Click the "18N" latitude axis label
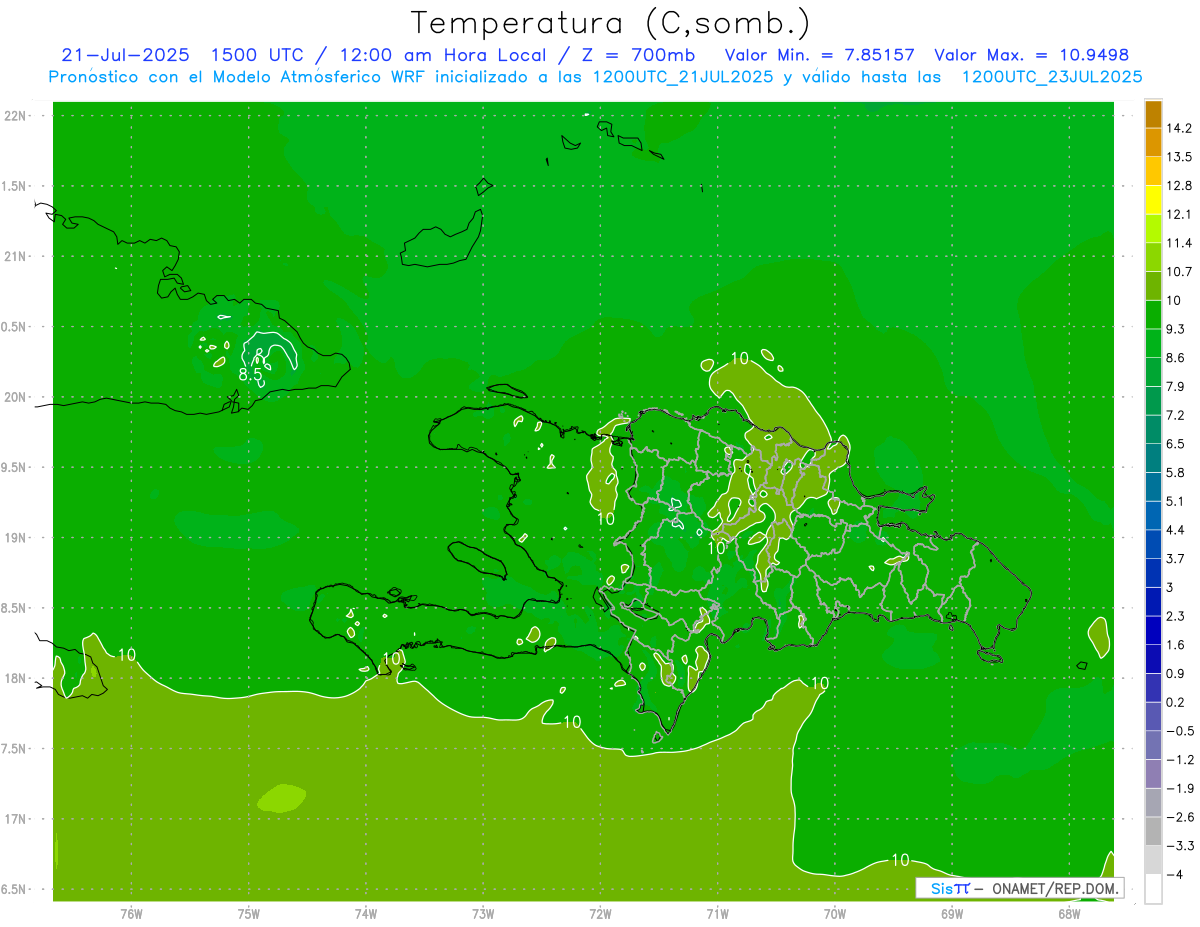This screenshot has height=927, width=1200. pyautogui.click(x=16, y=679)
